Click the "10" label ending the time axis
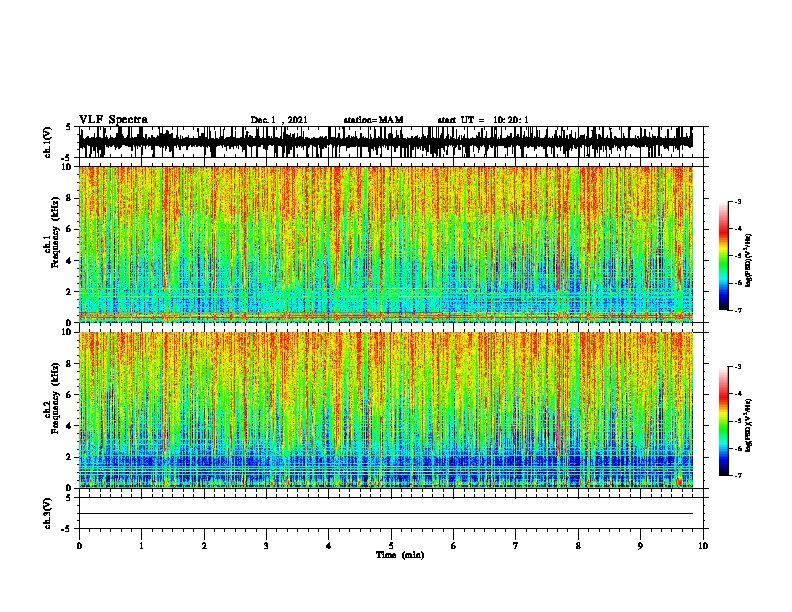The image size is (792, 612). (703, 546)
